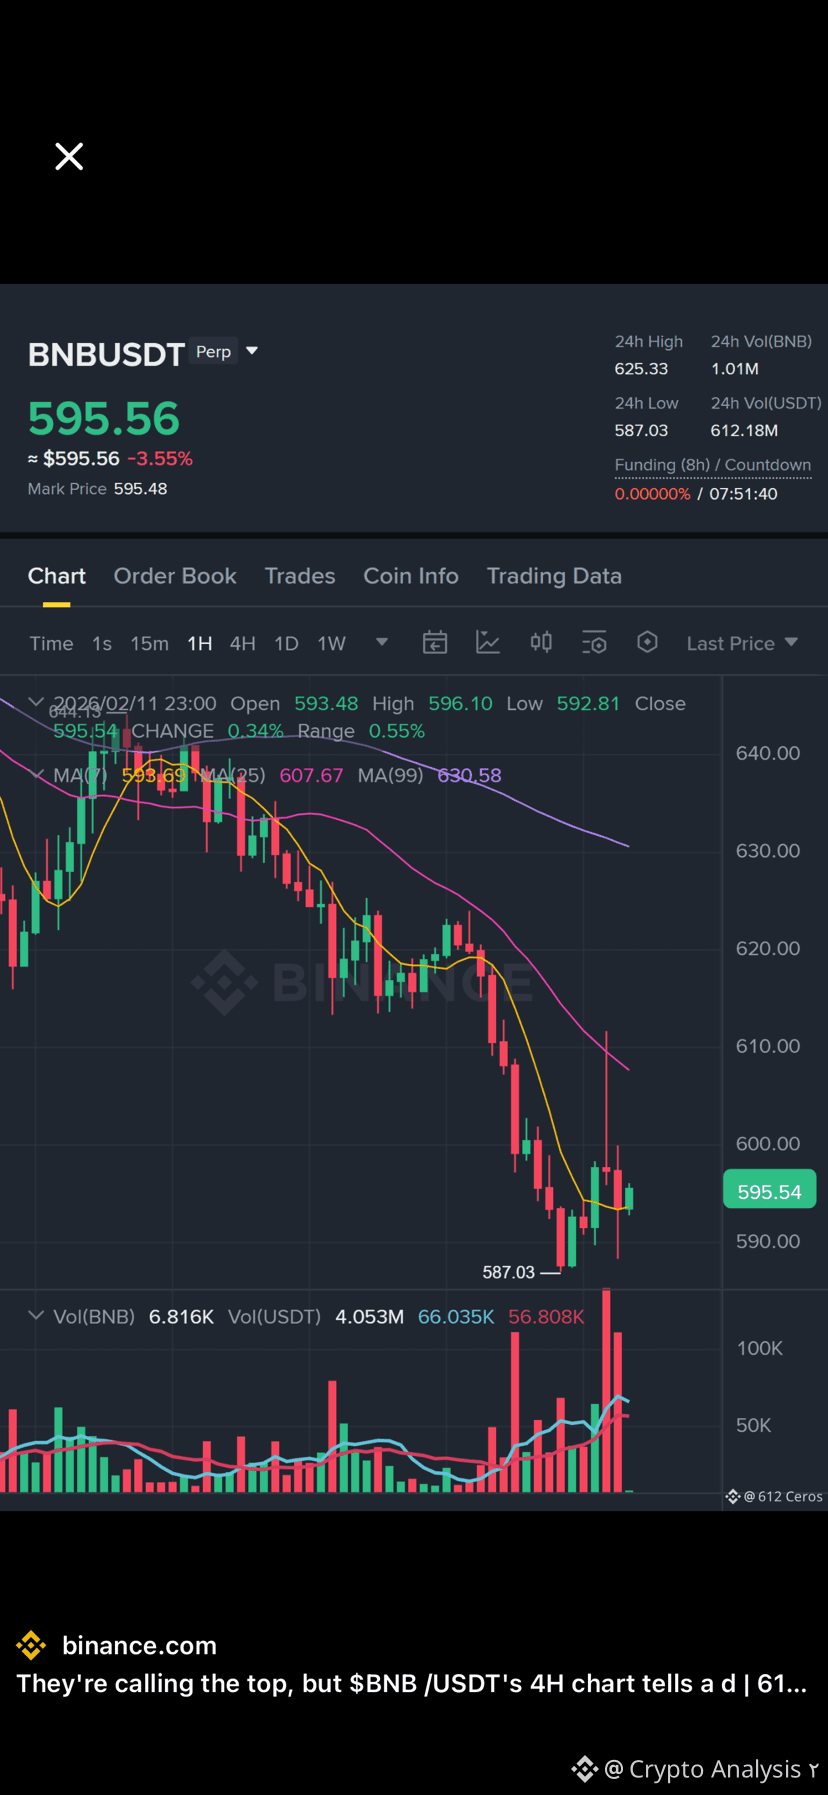
Task: Tap the 640.00 price axis label
Action: point(768,753)
